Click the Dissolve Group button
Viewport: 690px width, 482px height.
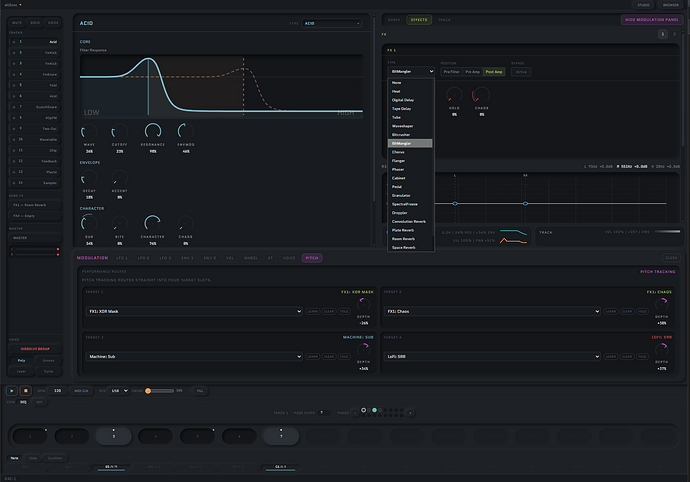(35, 349)
